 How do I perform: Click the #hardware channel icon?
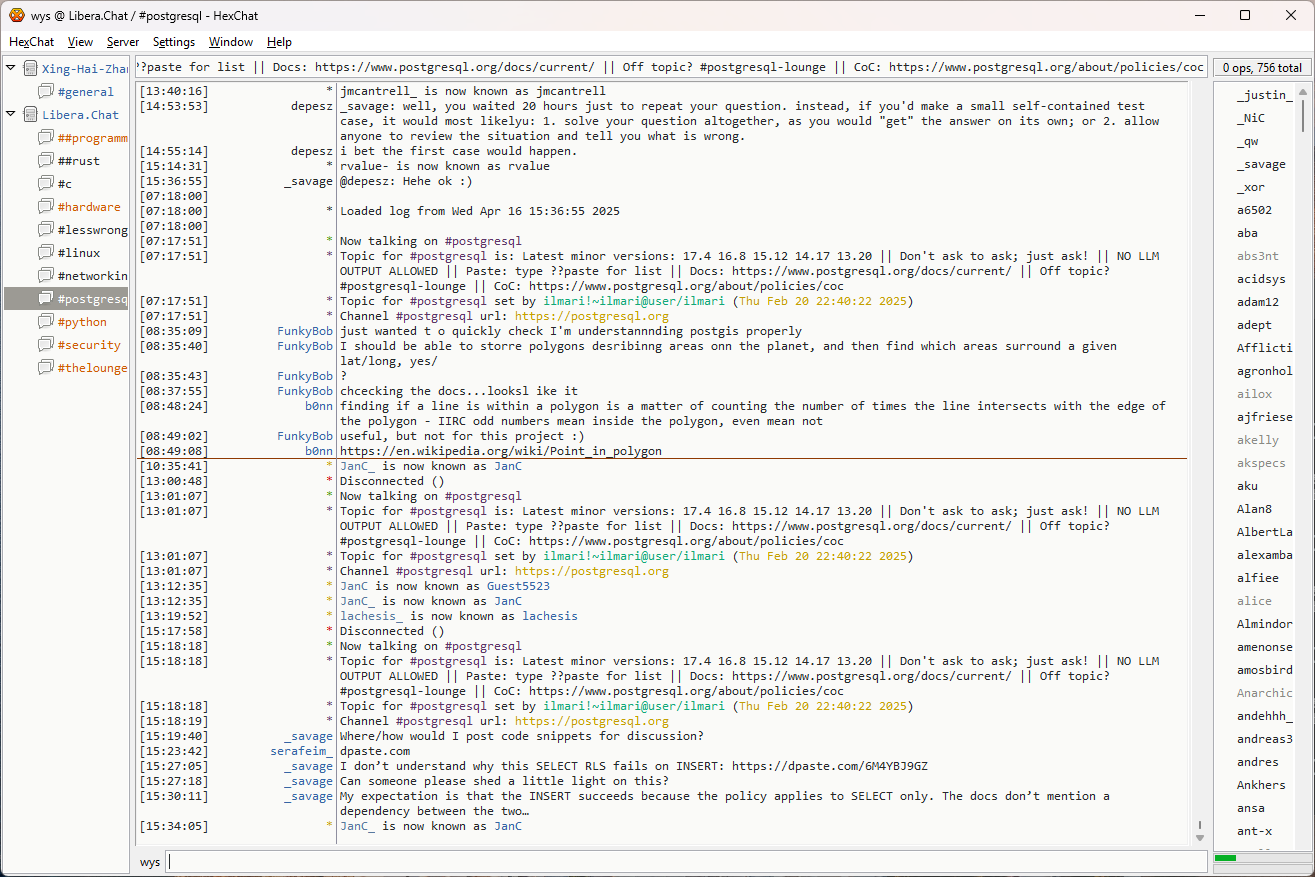coord(46,207)
